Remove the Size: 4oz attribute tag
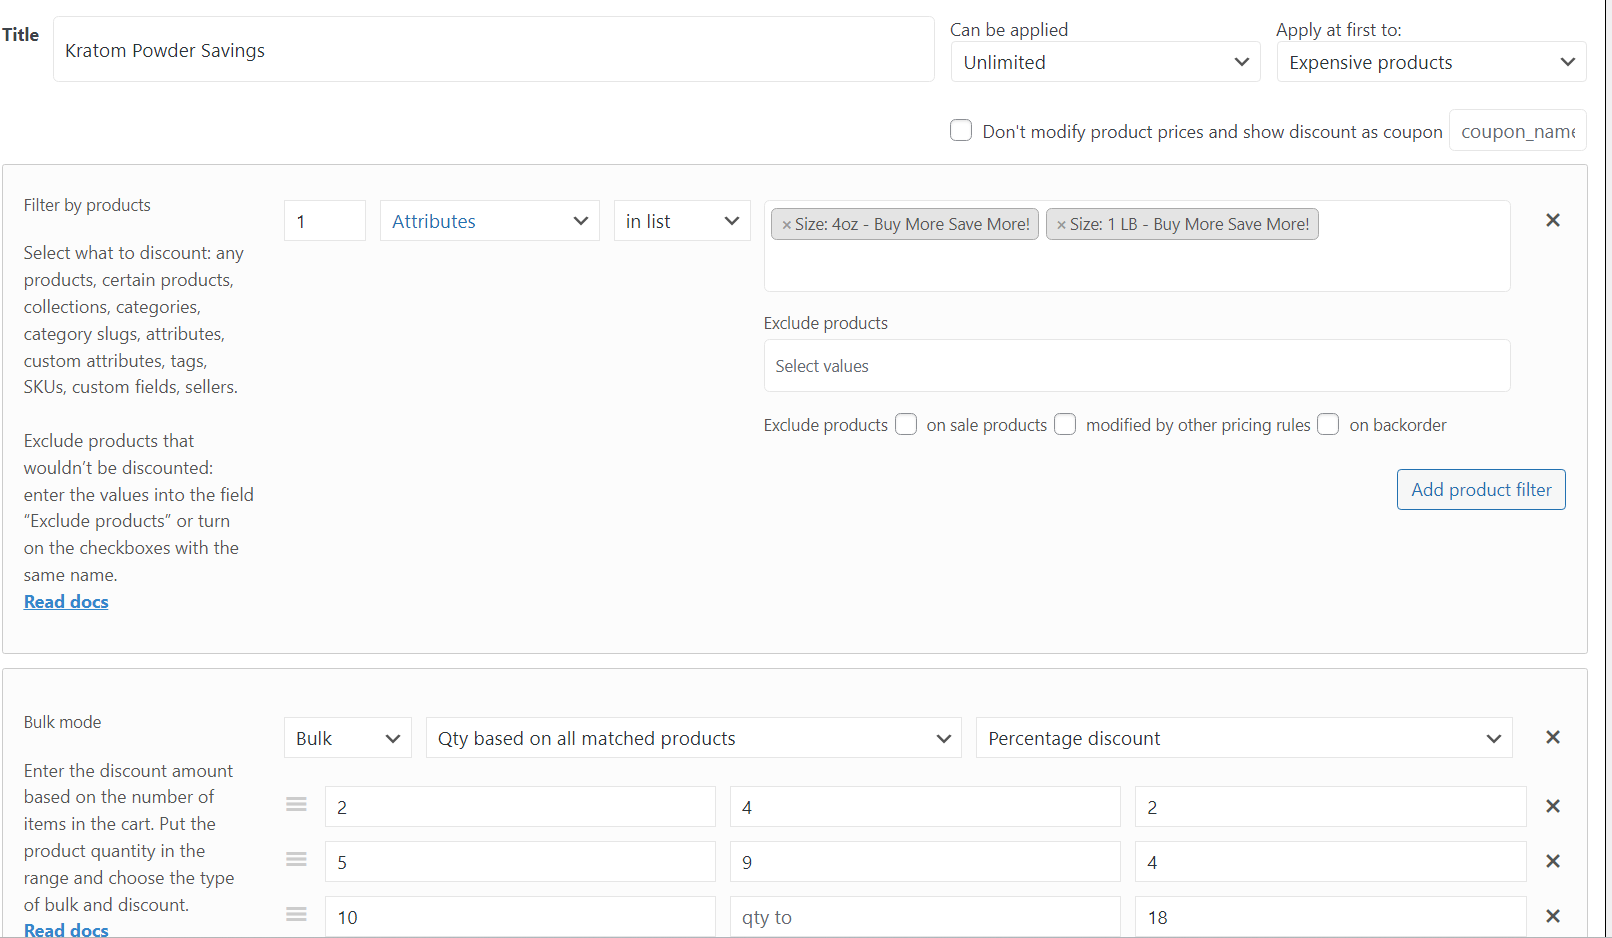The image size is (1612, 938). (x=787, y=225)
